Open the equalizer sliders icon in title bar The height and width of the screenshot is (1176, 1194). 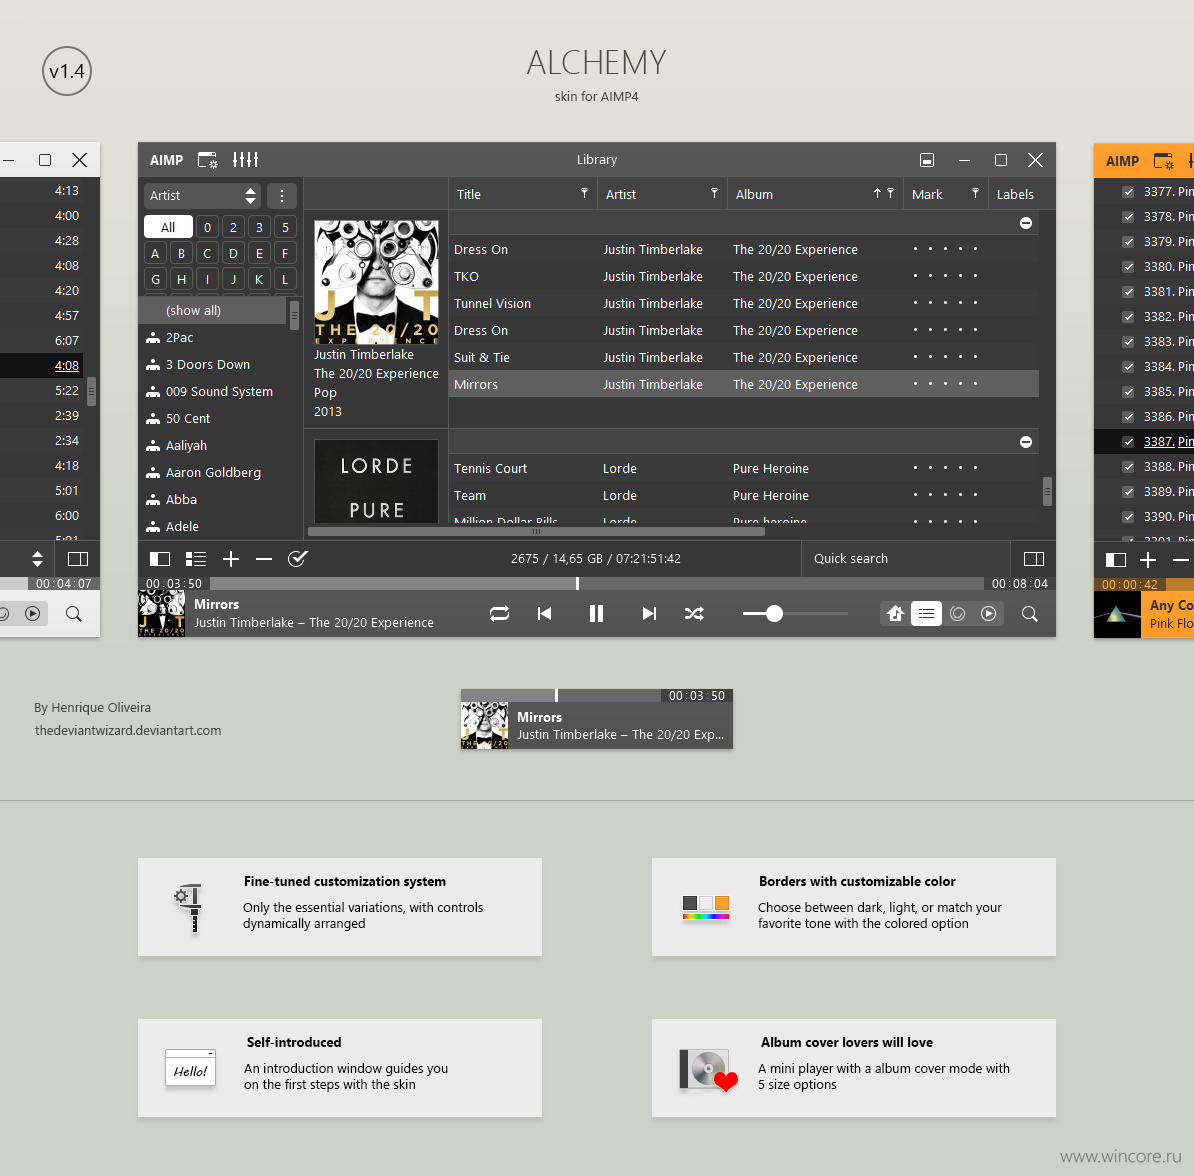pyautogui.click(x=245, y=160)
